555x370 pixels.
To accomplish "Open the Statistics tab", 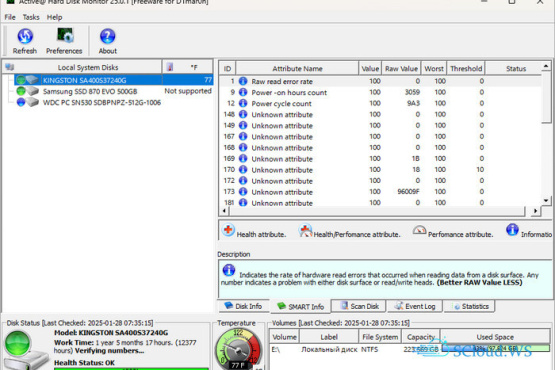I will [471, 306].
